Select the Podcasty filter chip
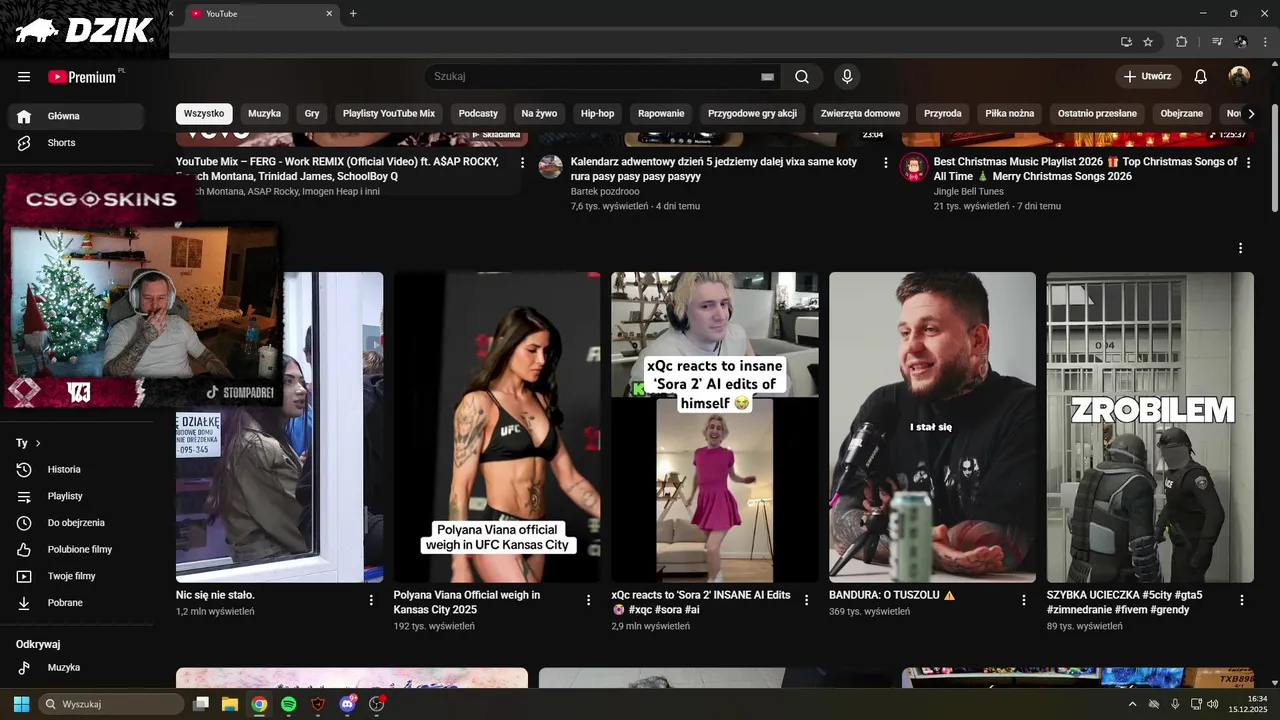The image size is (1280, 720). [478, 114]
